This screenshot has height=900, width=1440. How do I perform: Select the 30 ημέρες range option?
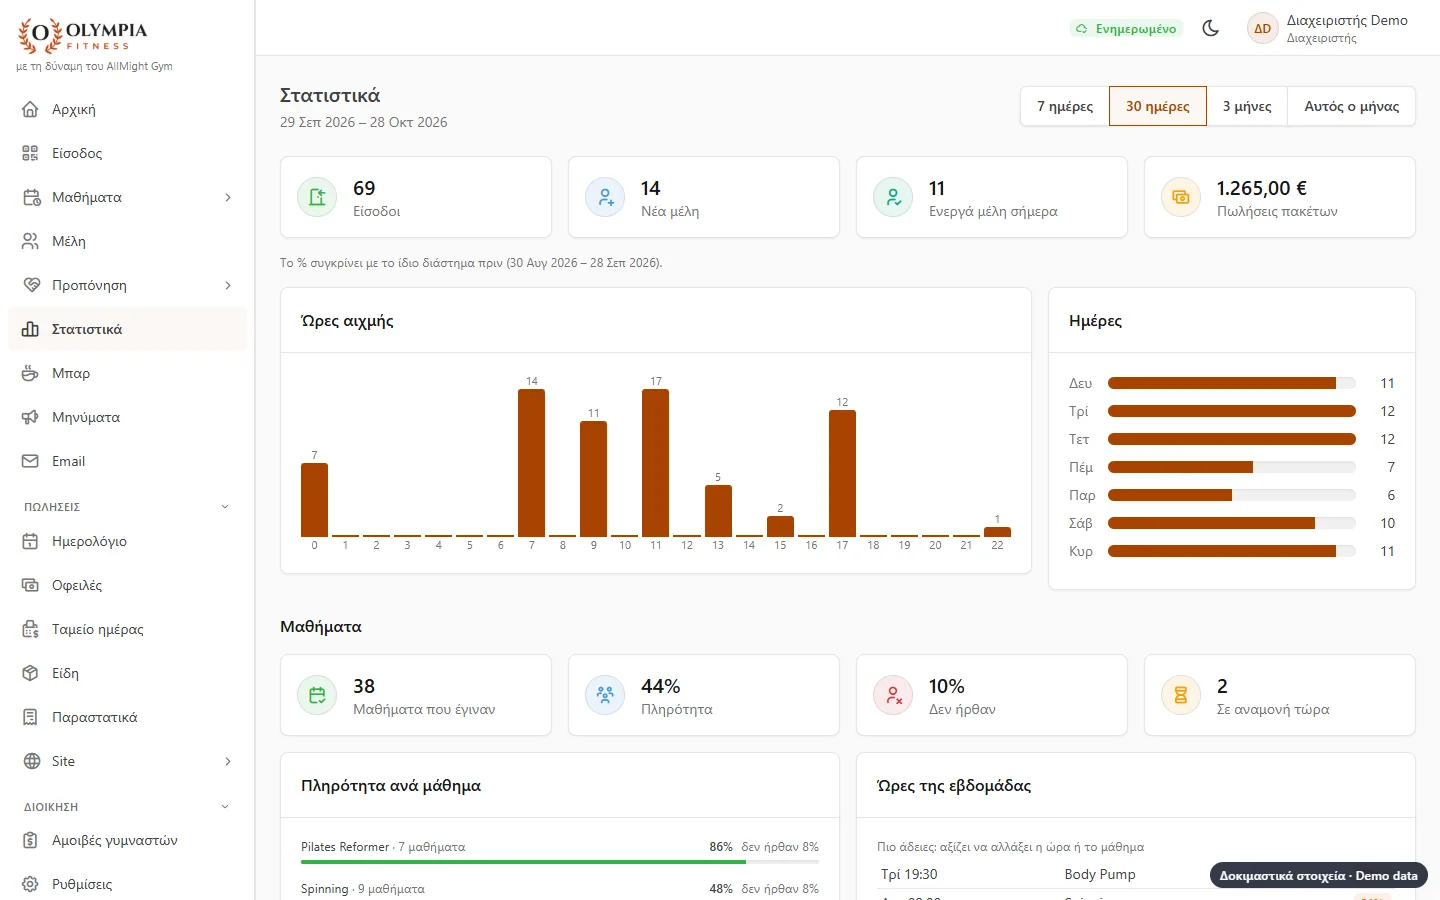pos(1158,106)
